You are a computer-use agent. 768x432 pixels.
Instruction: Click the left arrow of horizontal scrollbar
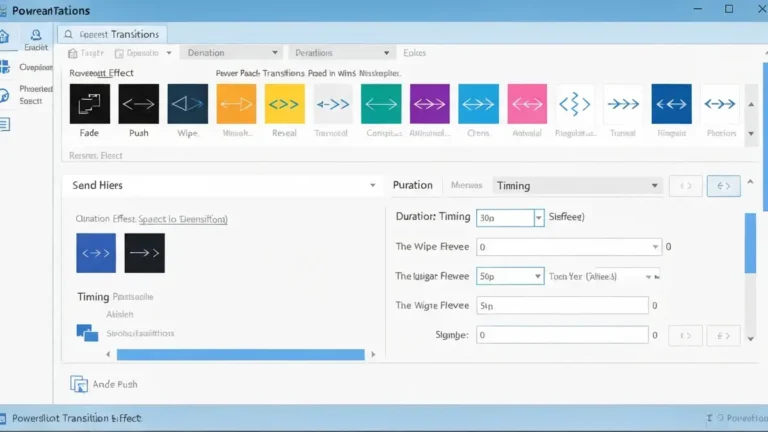pos(108,355)
